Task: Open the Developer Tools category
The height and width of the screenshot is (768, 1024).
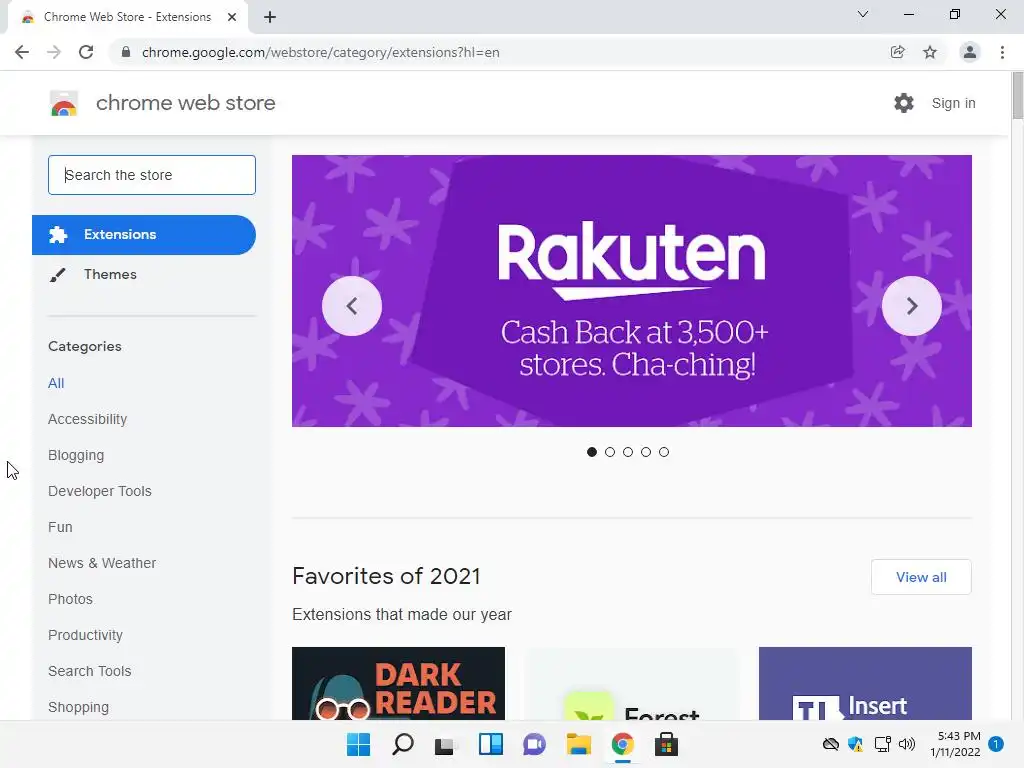Action: (100, 491)
